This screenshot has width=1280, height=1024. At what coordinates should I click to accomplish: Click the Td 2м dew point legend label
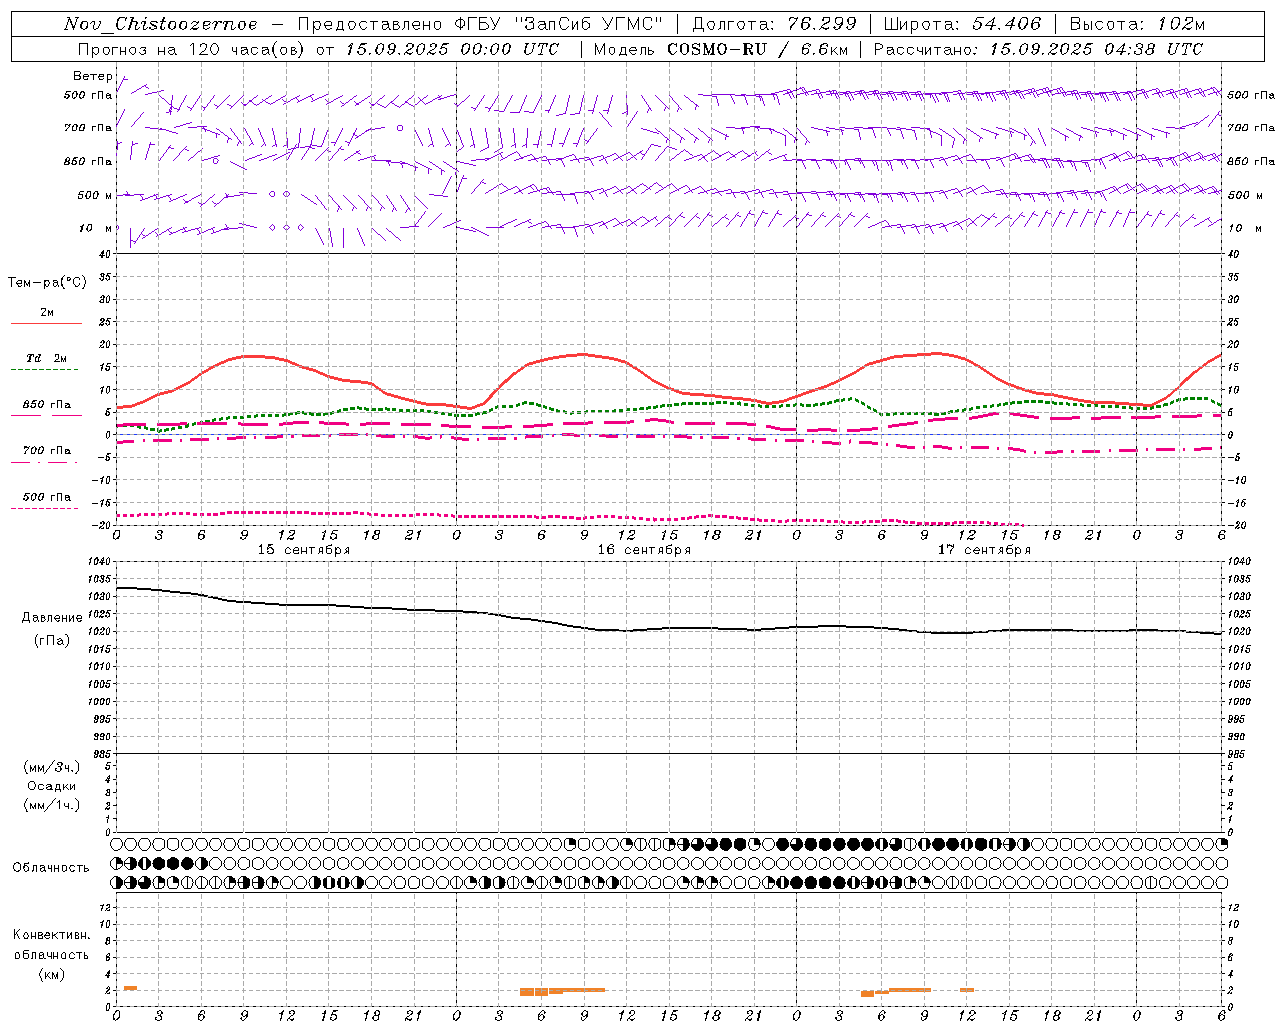(x=47, y=358)
